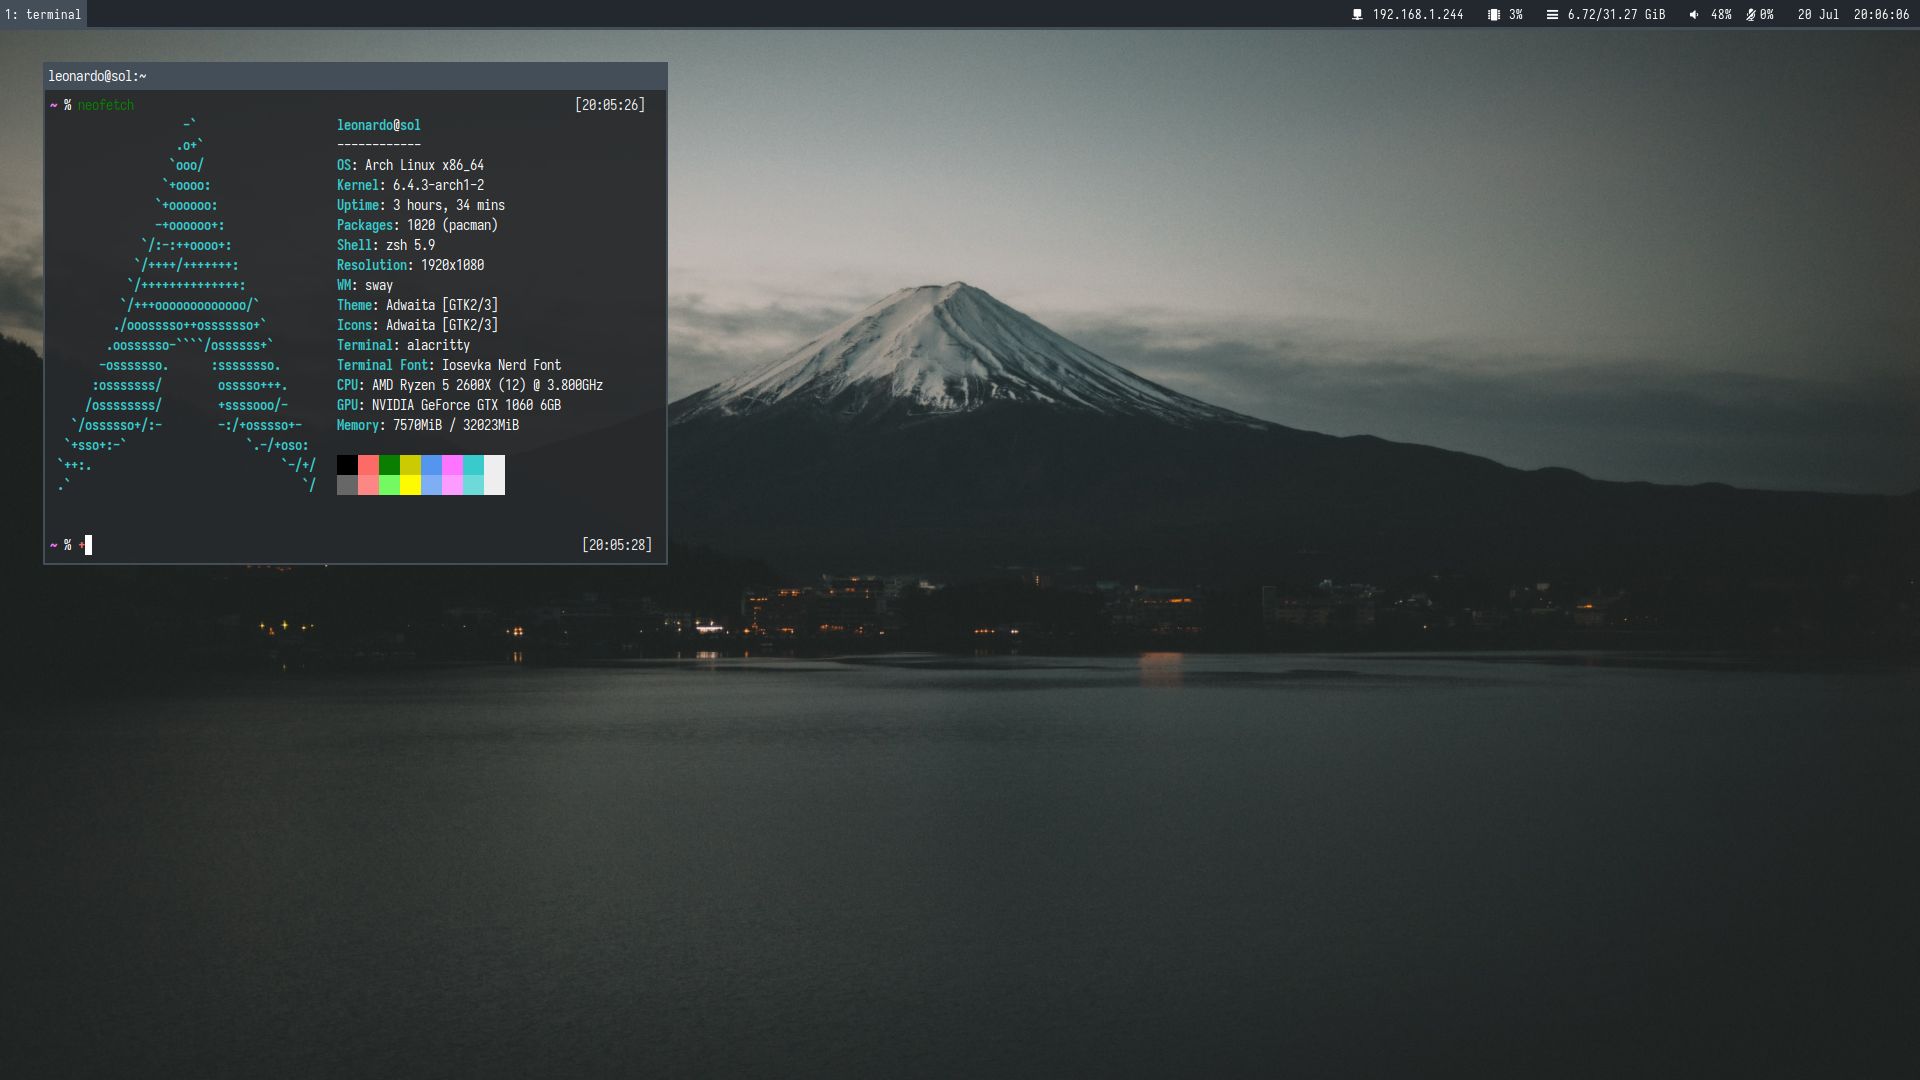
Task: Click the 20 Jul date in bar
Action: pos(1818,15)
